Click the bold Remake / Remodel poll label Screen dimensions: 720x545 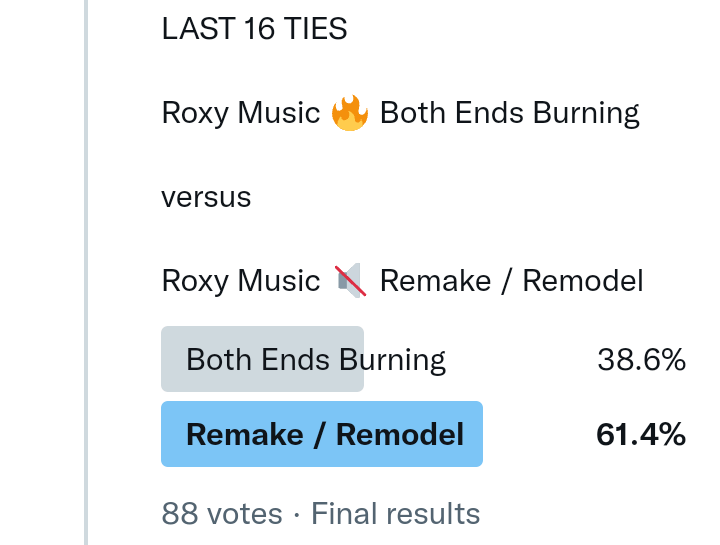pyautogui.click(x=325, y=434)
